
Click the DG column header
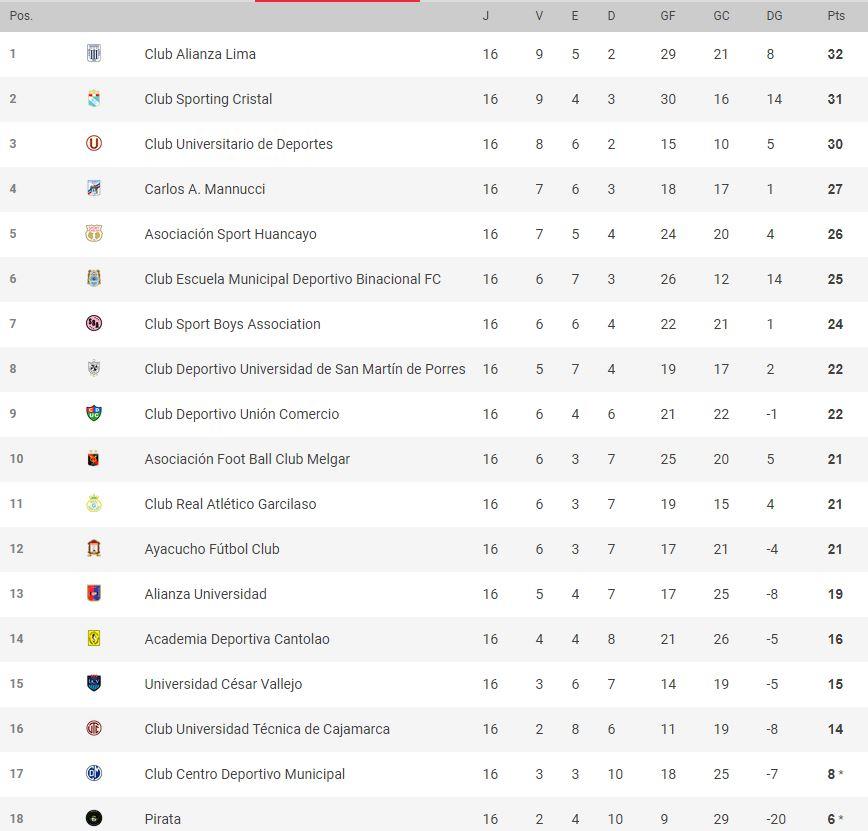(774, 16)
